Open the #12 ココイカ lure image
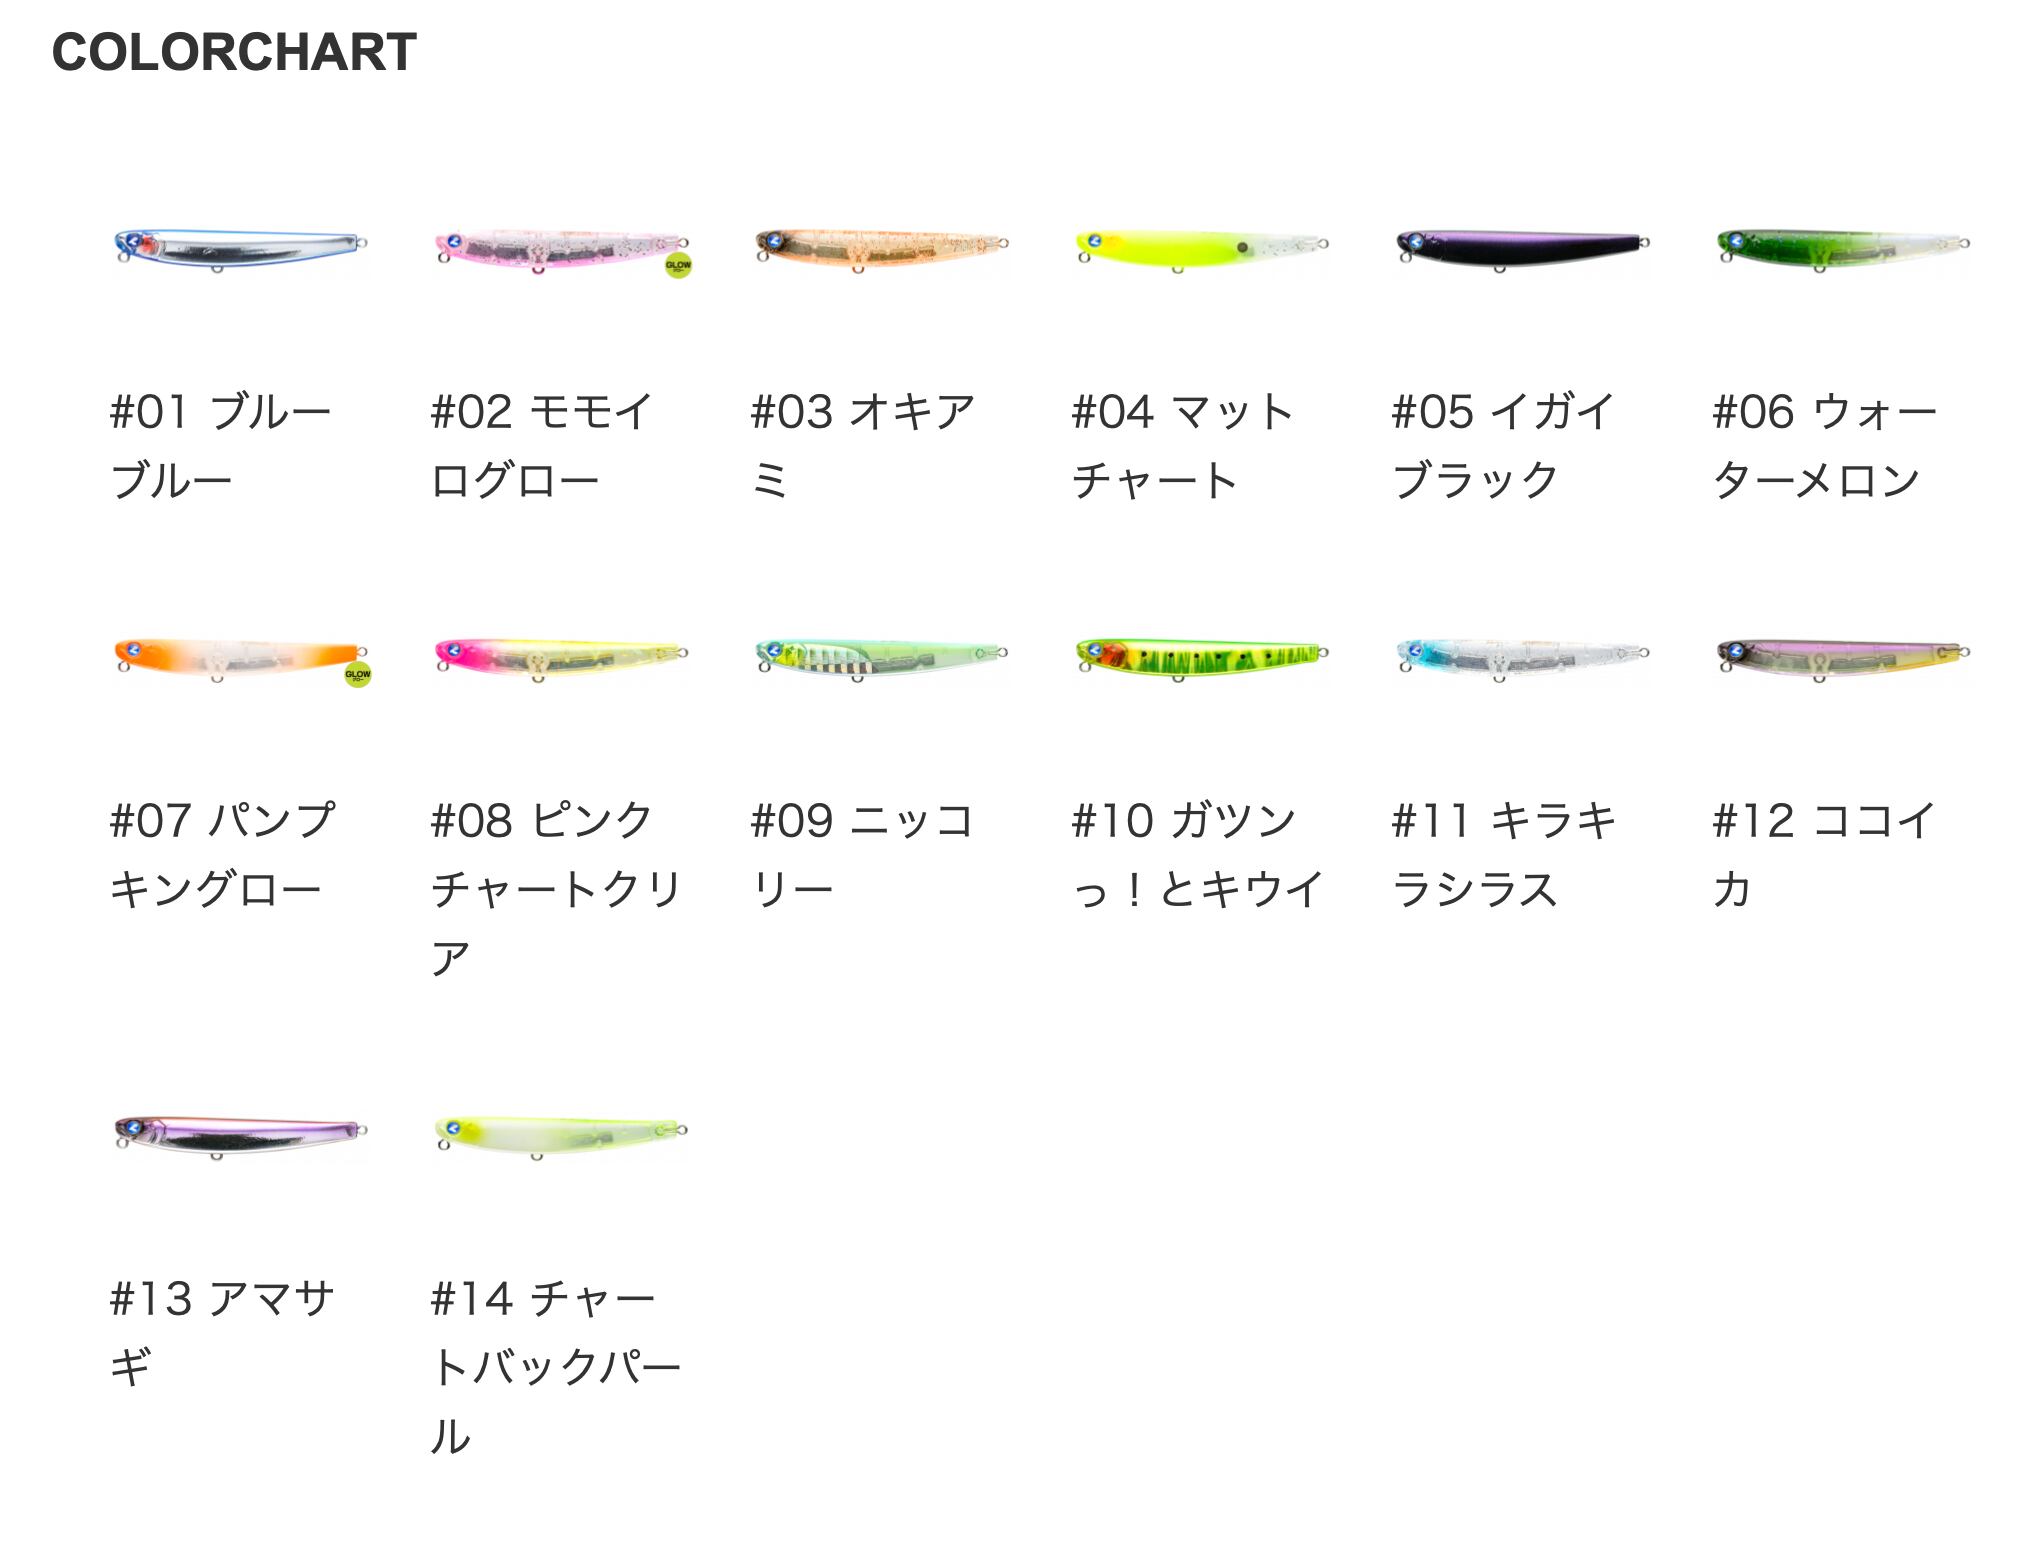The width and height of the screenshot is (2034, 1560). point(1842,657)
